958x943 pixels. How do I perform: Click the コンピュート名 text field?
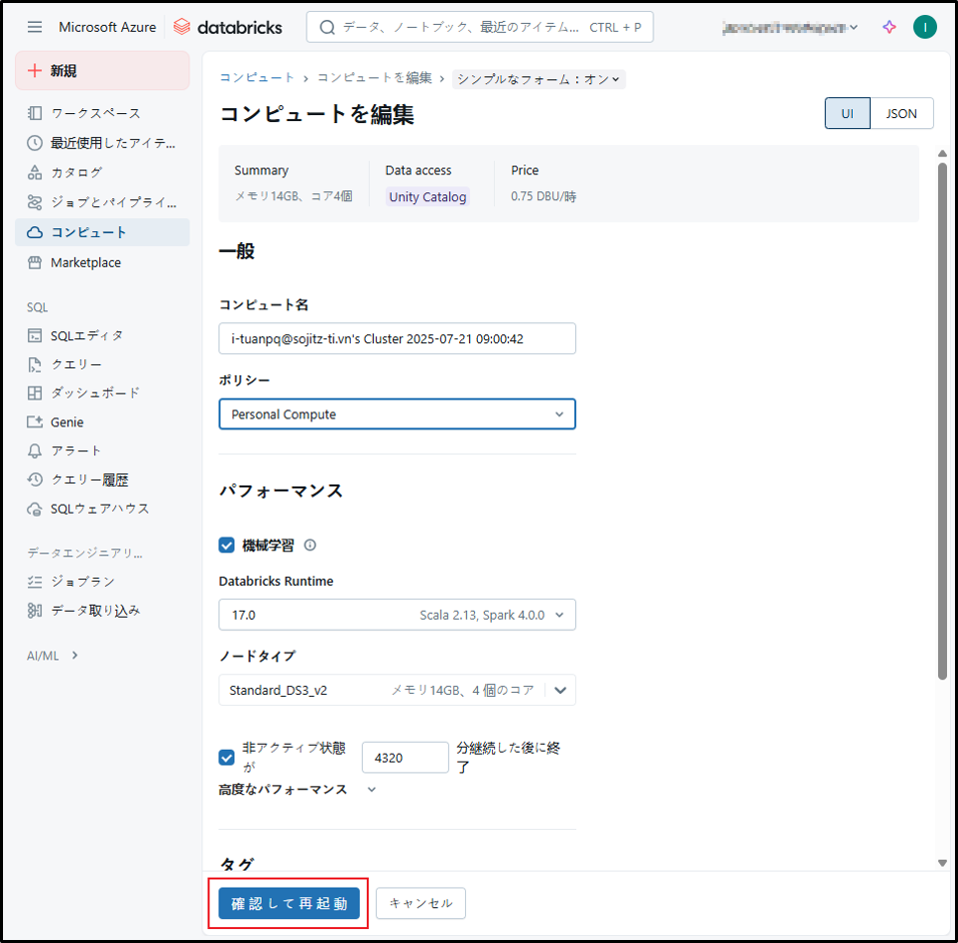[397, 339]
